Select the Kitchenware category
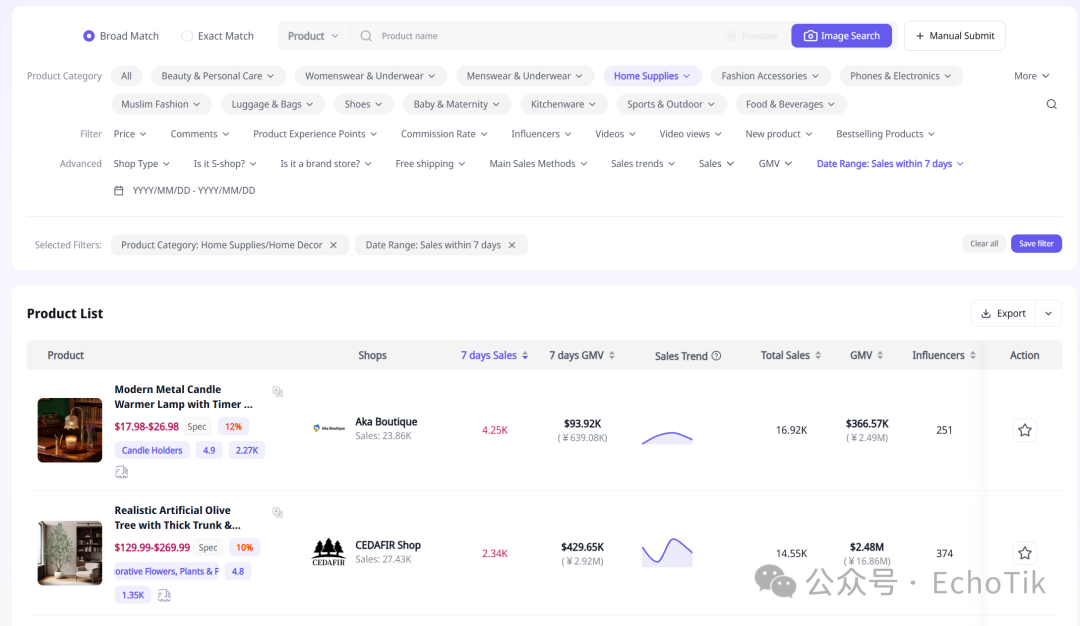The height and width of the screenshot is (626, 1080). pos(563,104)
